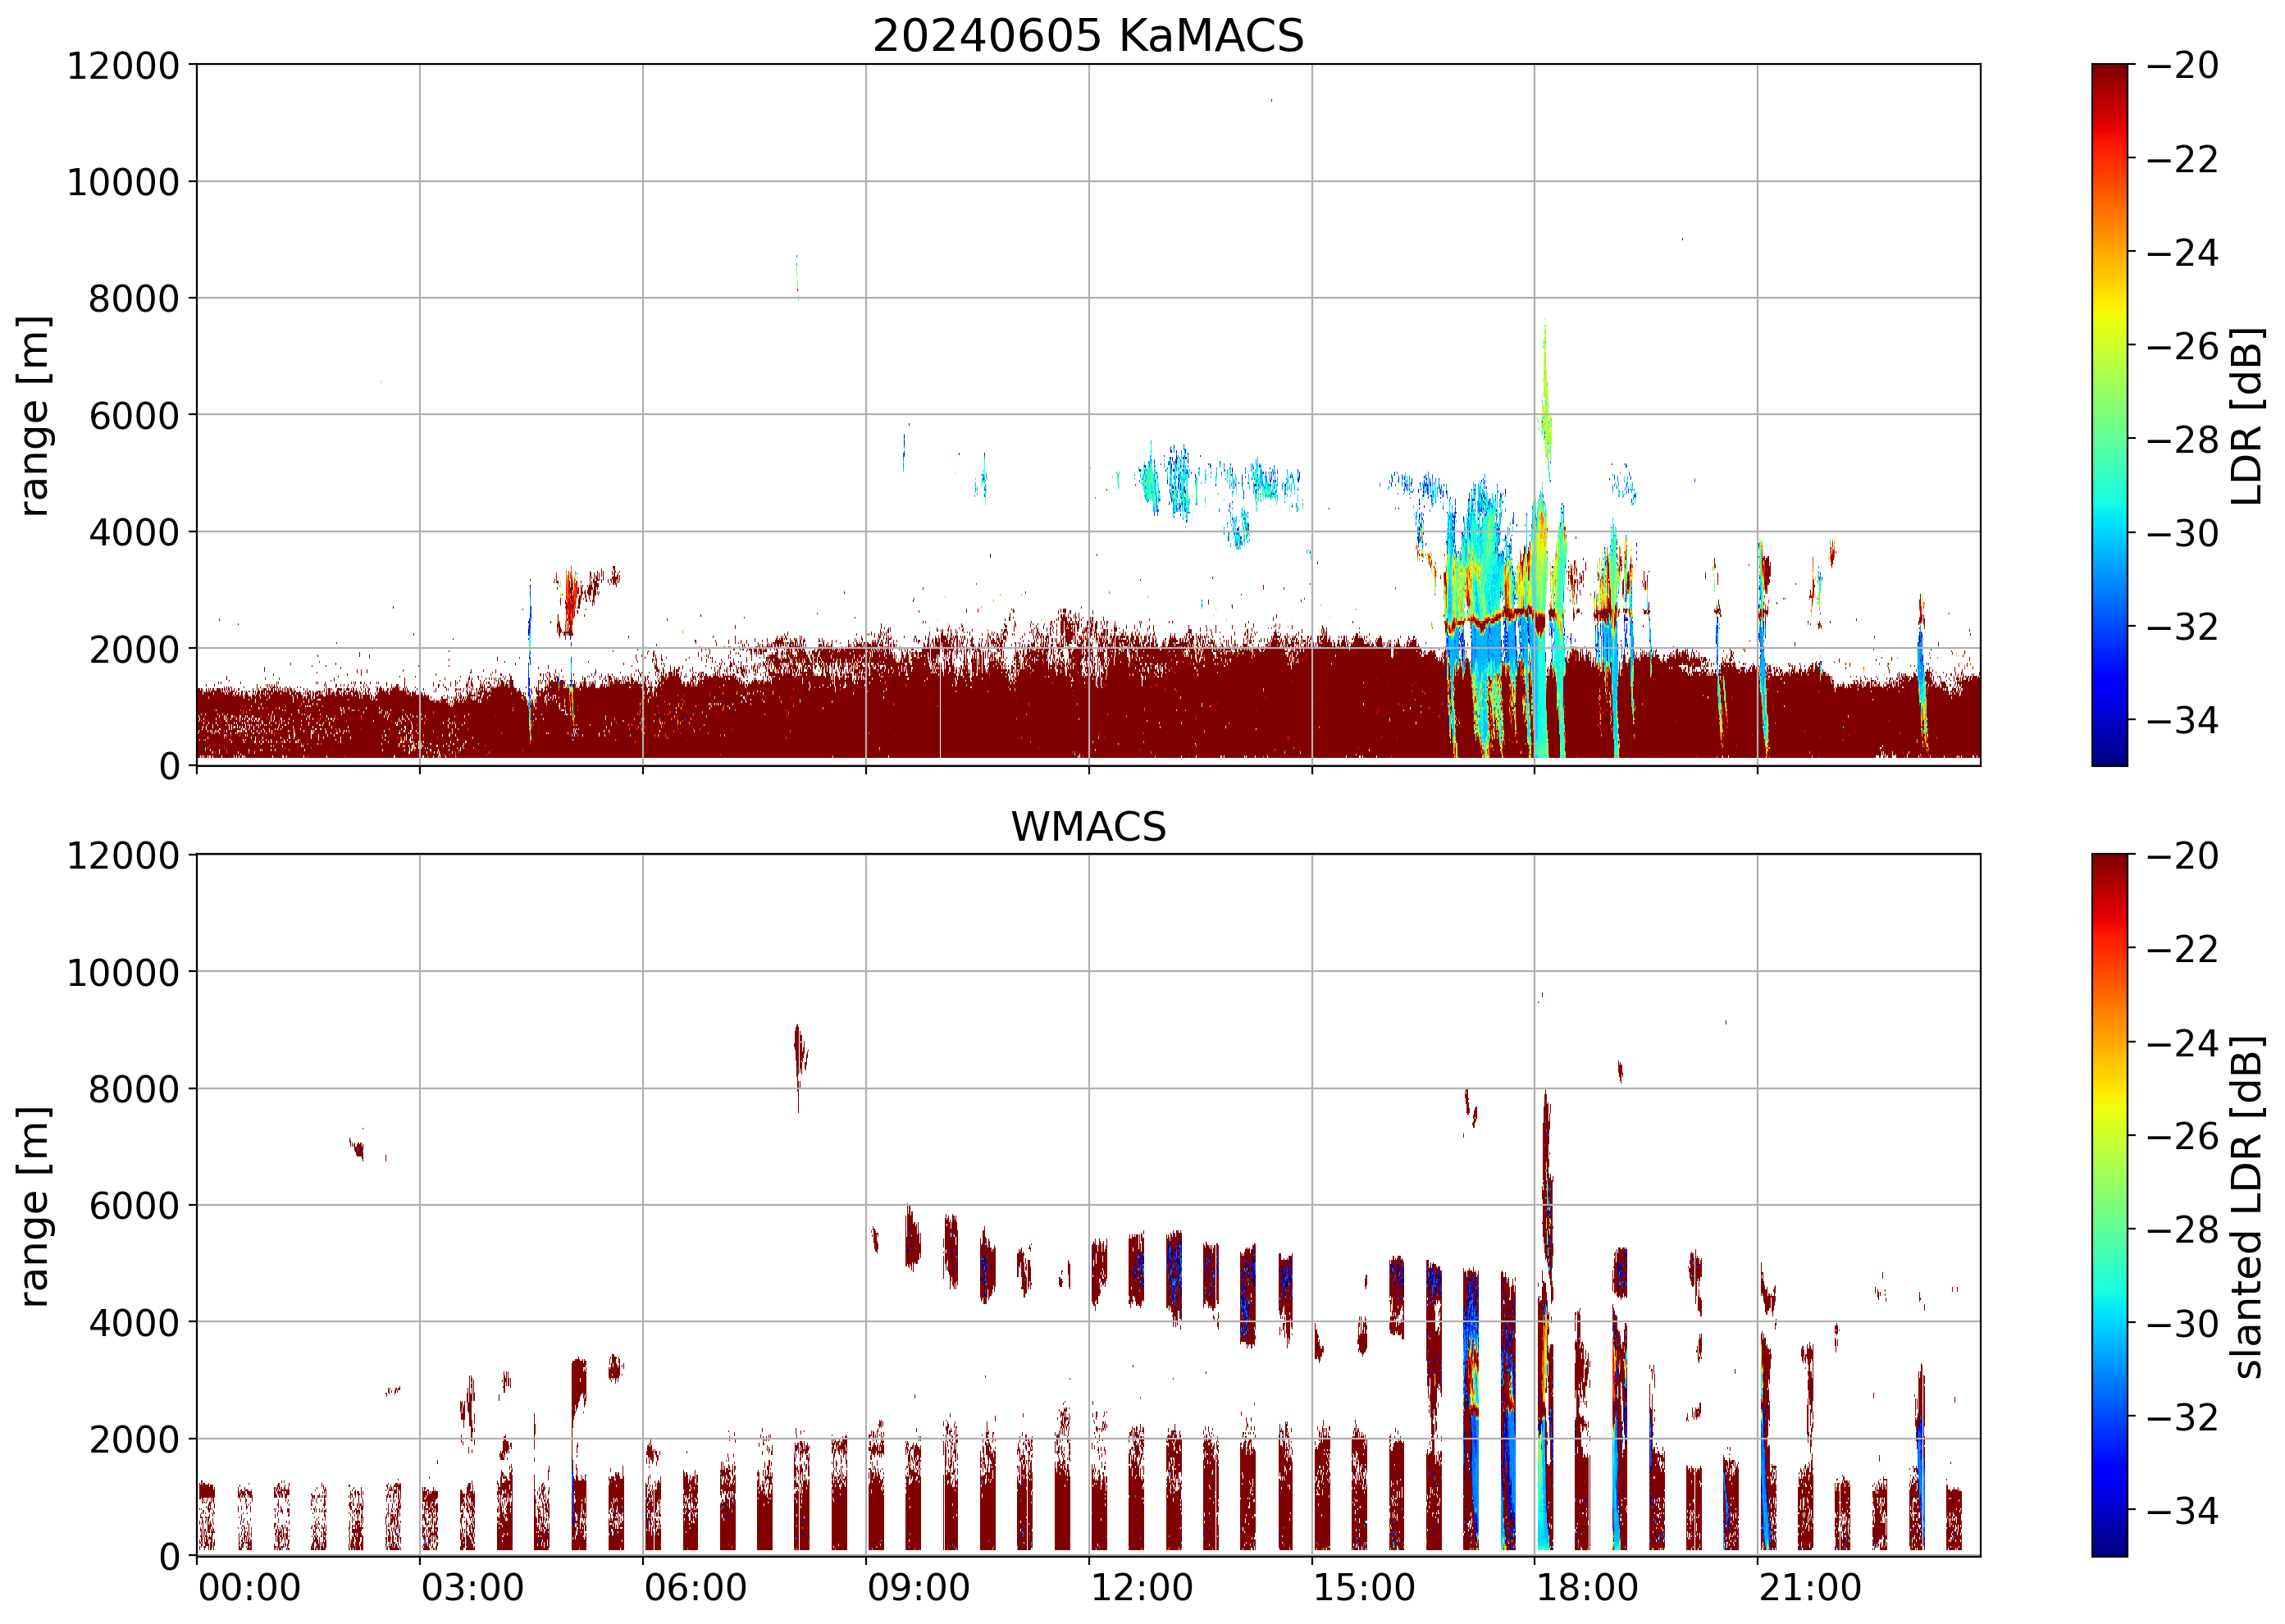Click the 00:00 x-axis tick label
The image size is (2285, 1624).
[249, 1588]
